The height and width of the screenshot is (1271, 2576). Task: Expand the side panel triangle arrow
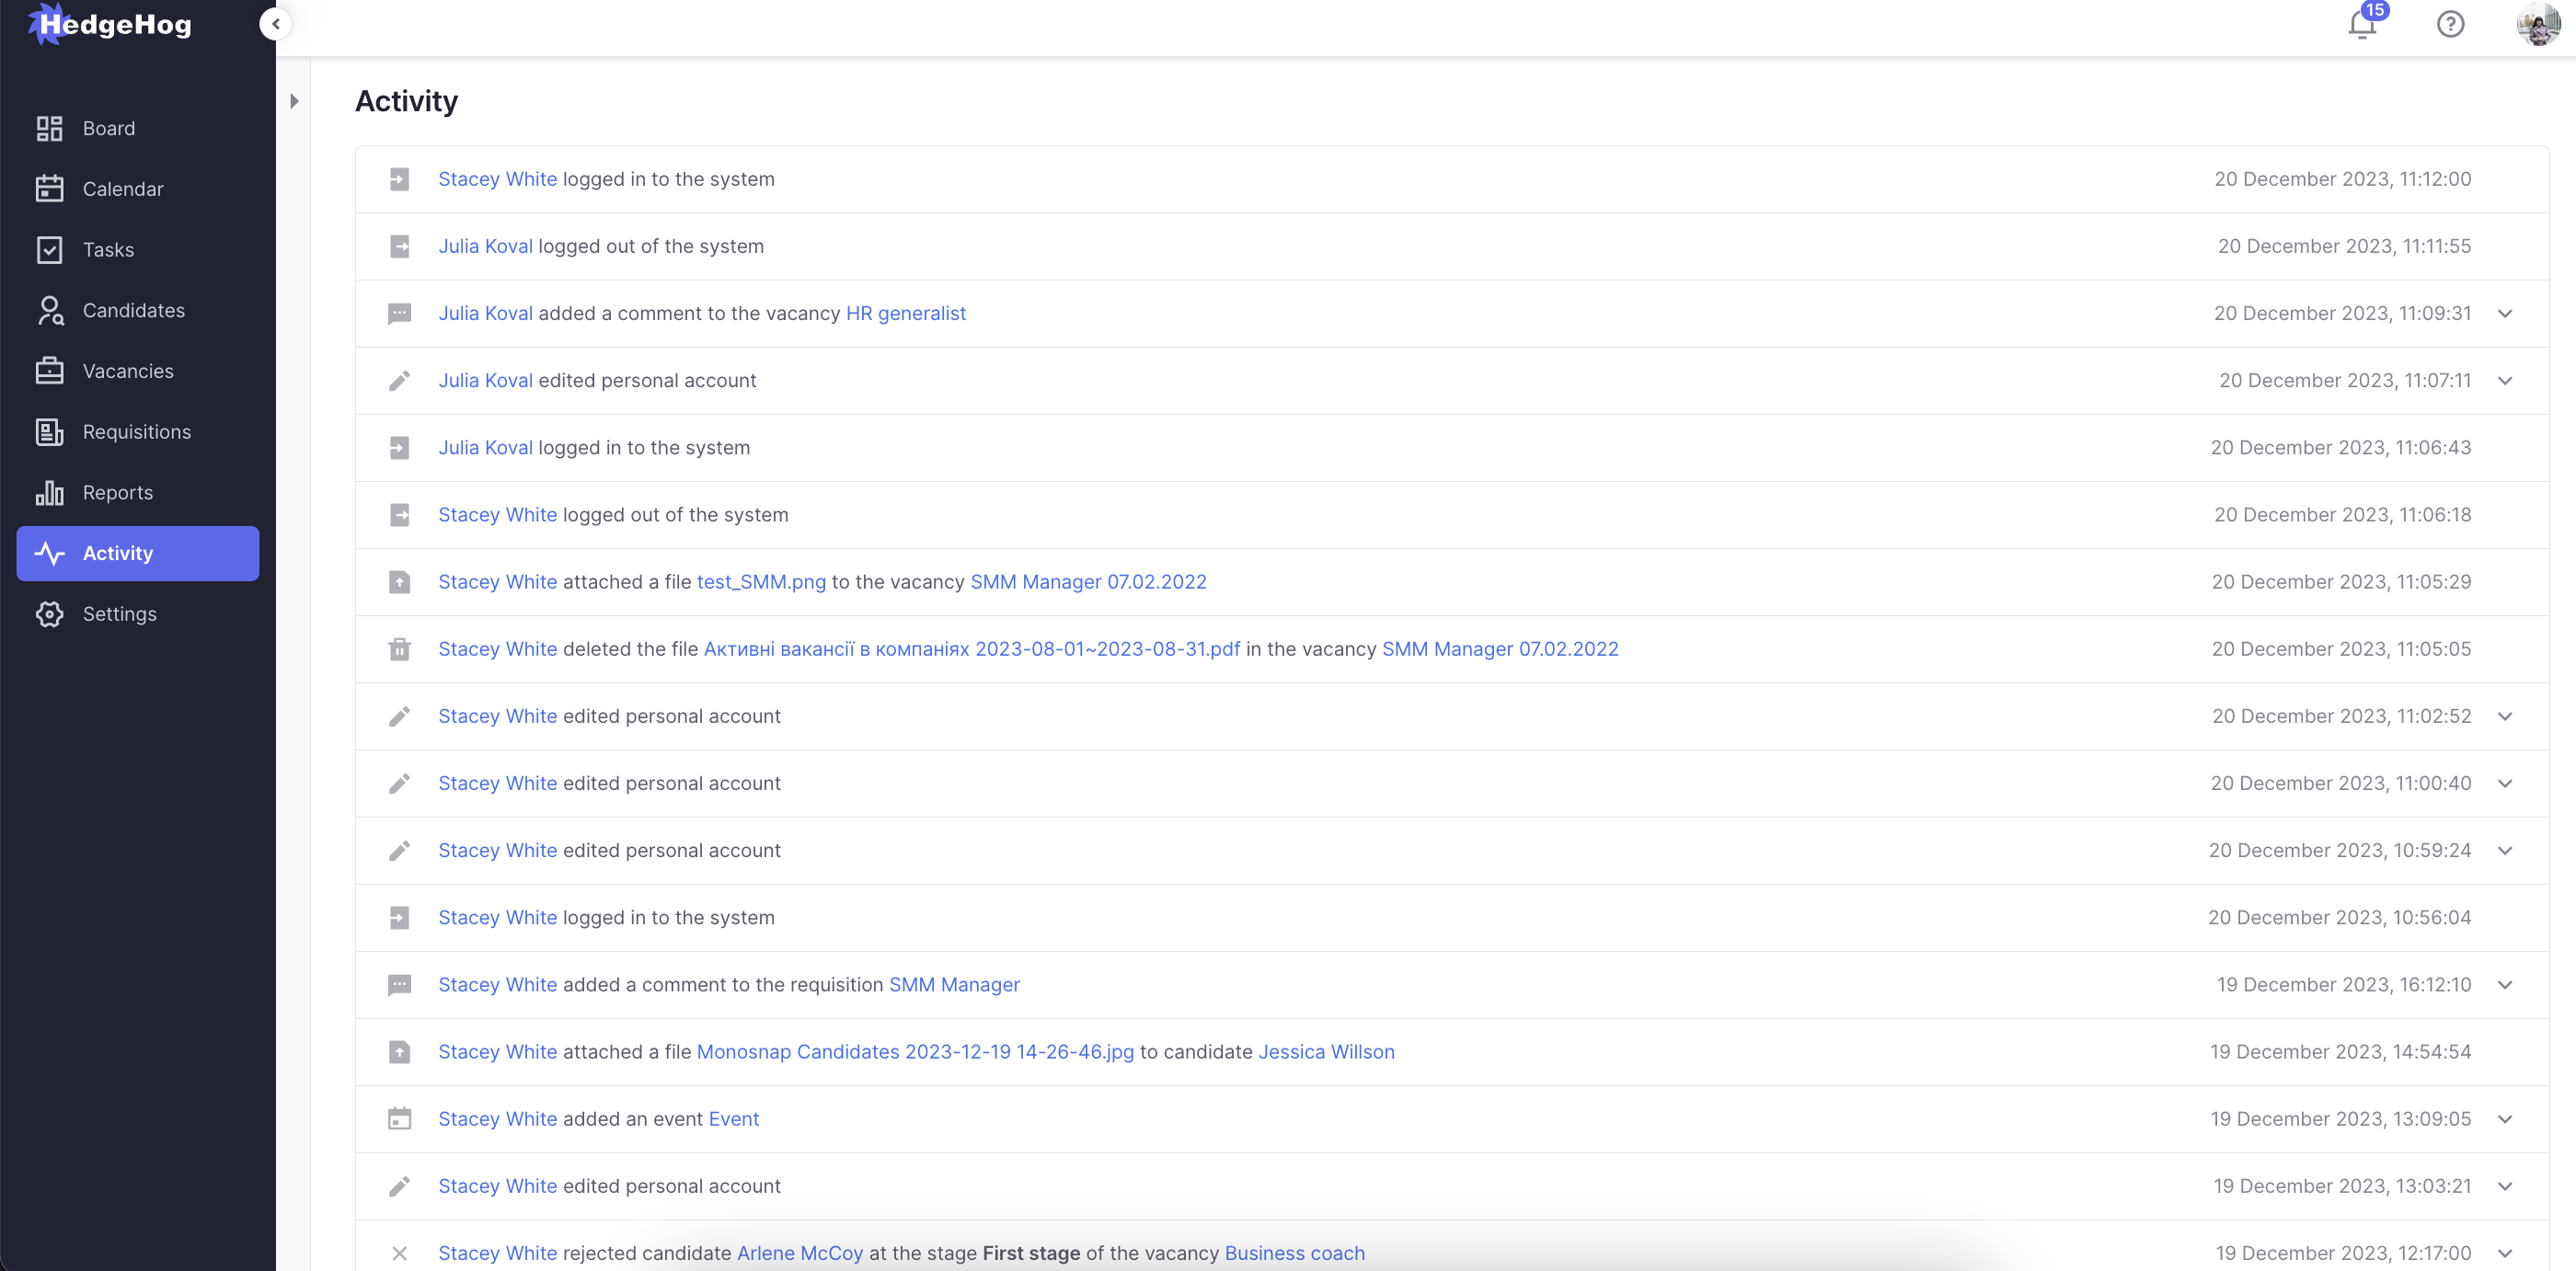pos(294,101)
